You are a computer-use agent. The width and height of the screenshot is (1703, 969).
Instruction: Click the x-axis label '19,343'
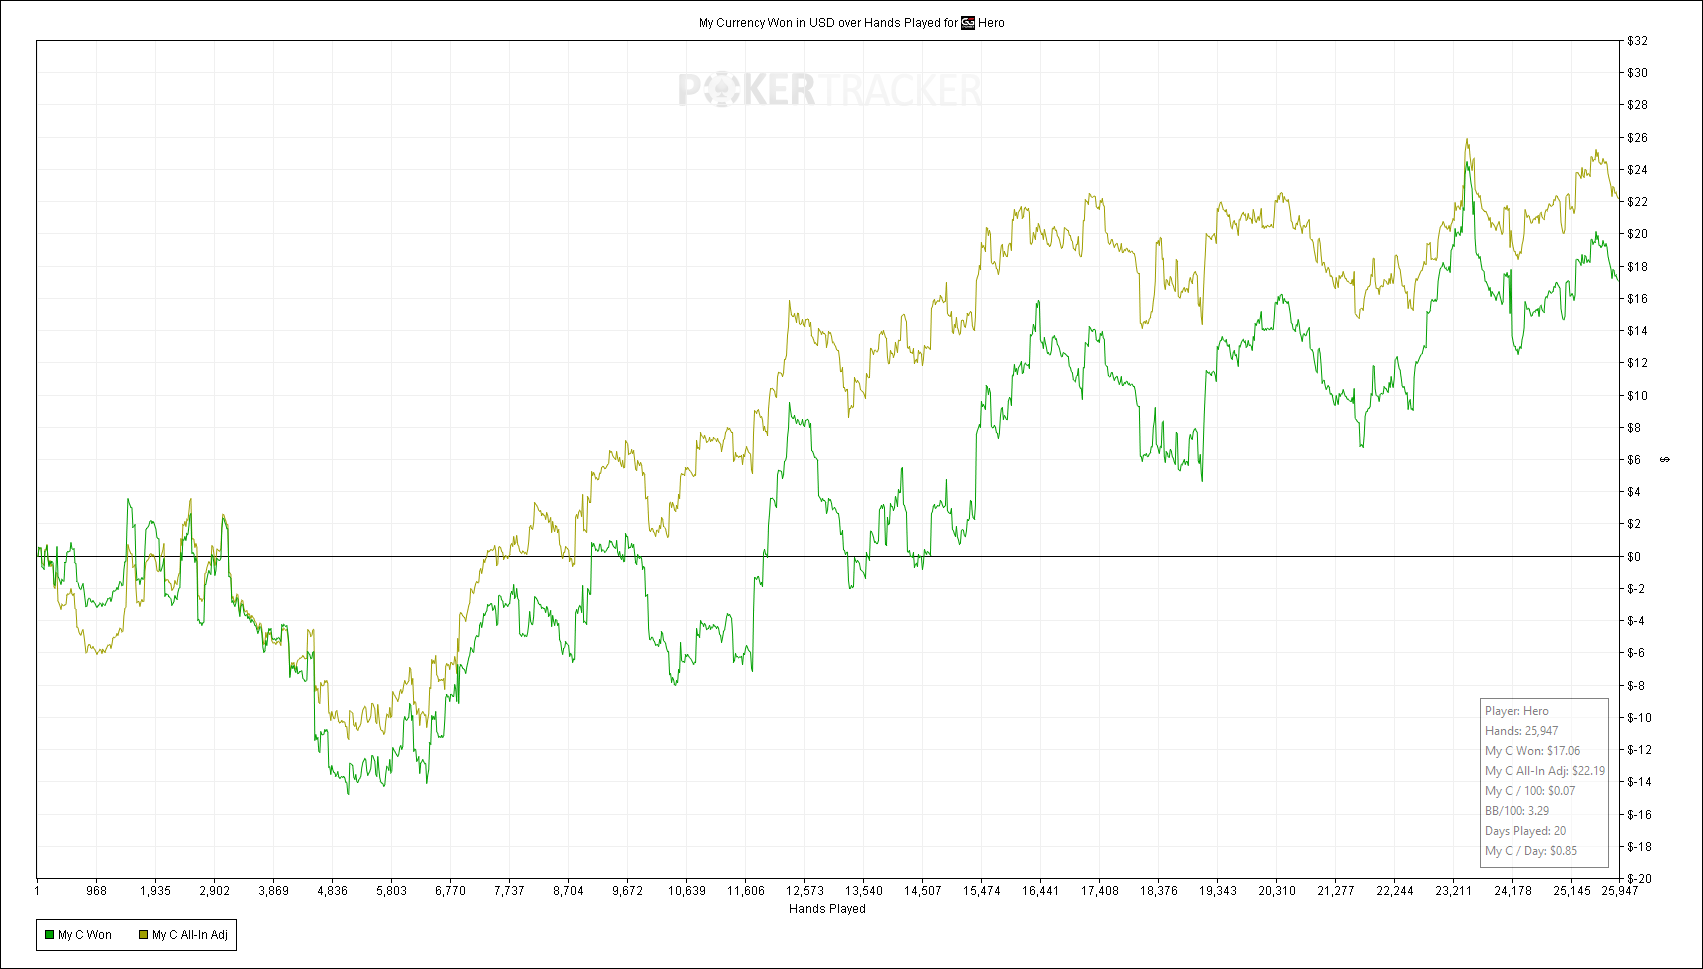pos(1217,891)
